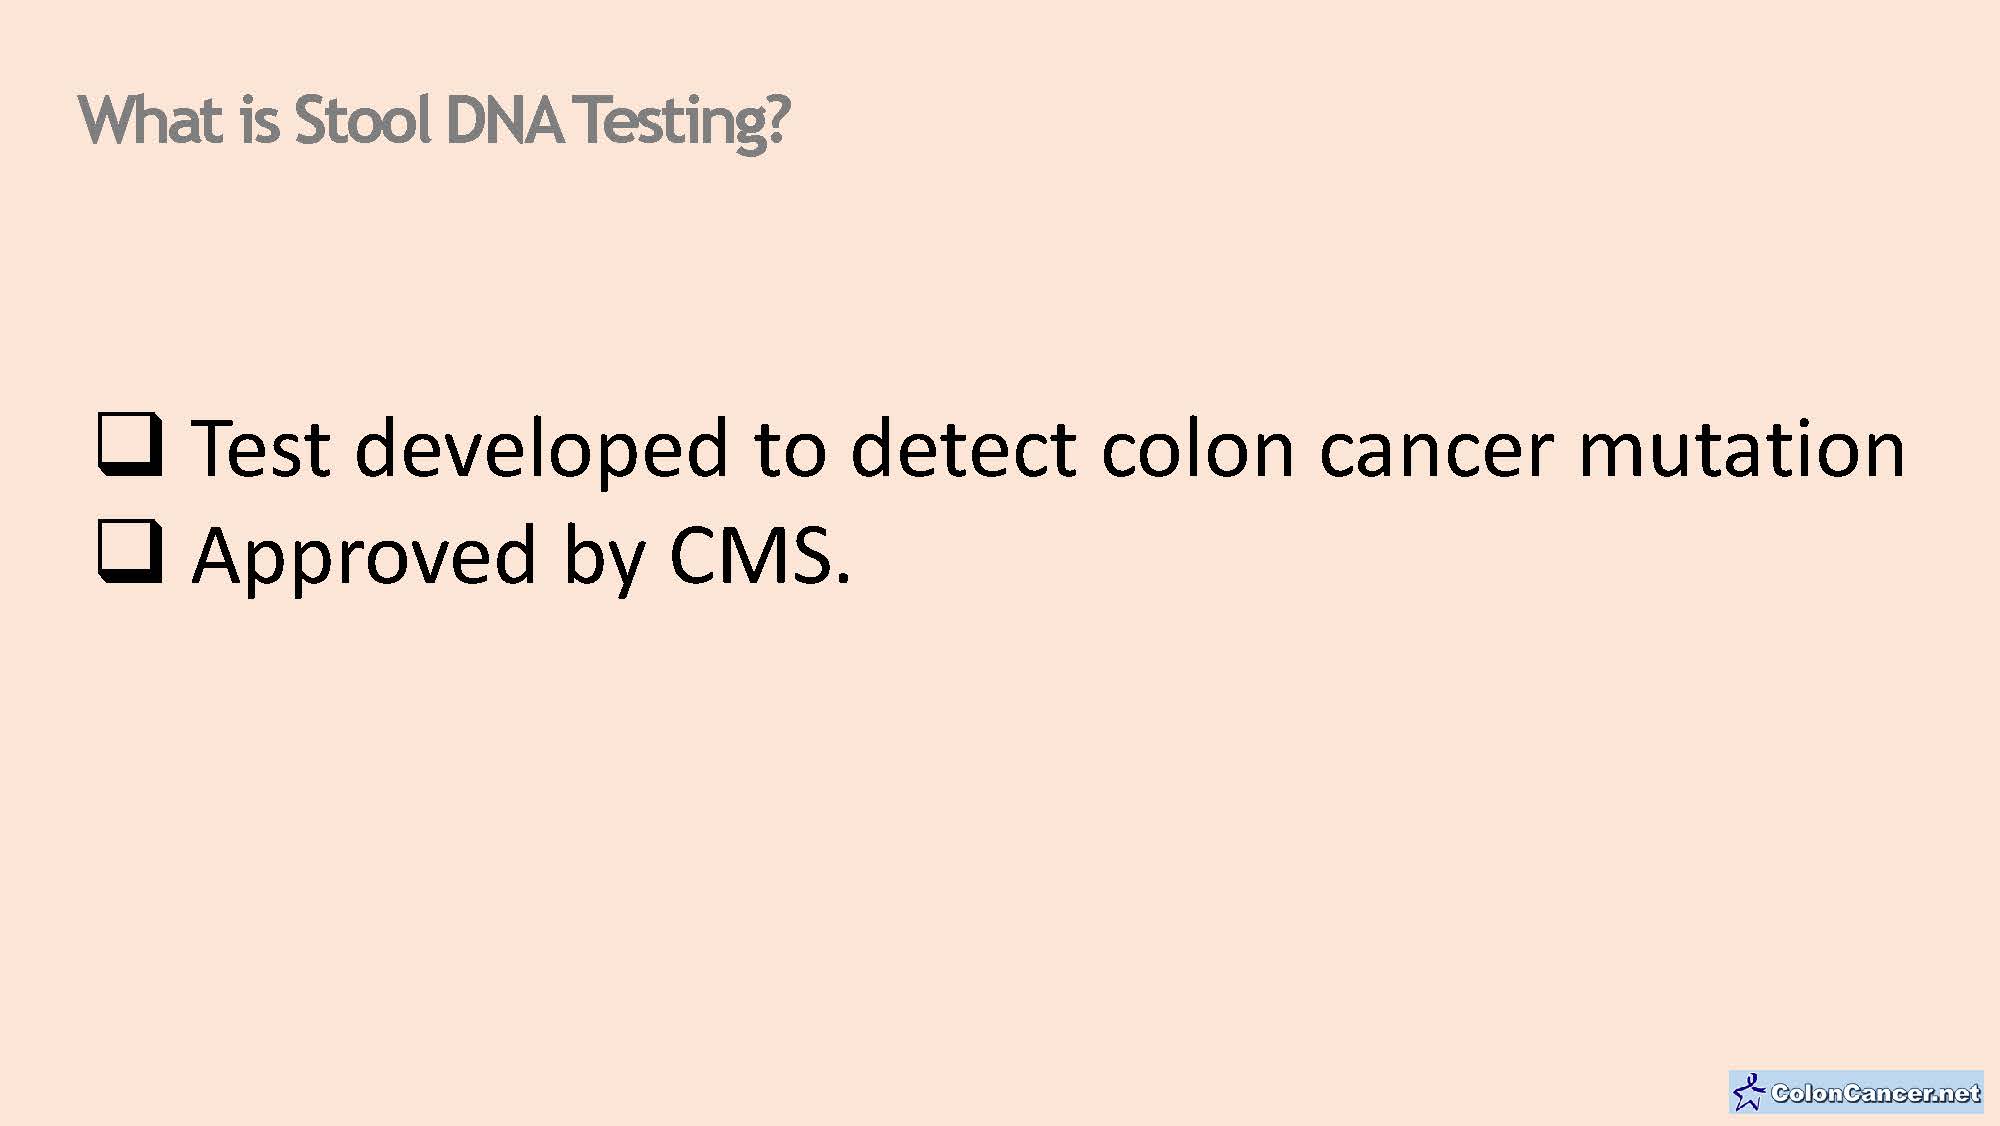Click the word "by" in the second bullet
This screenshot has width=2000, height=1126.
coord(604,557)
